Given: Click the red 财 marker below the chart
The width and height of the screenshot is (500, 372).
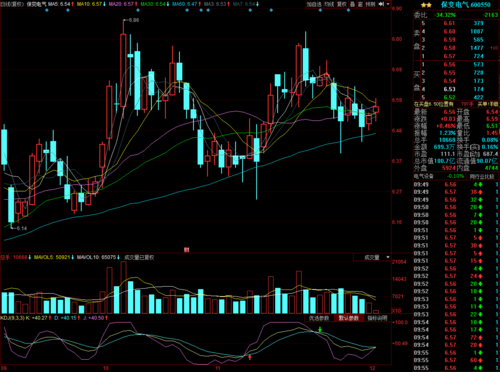Looking at the screenshot, I should pos(187,250).
